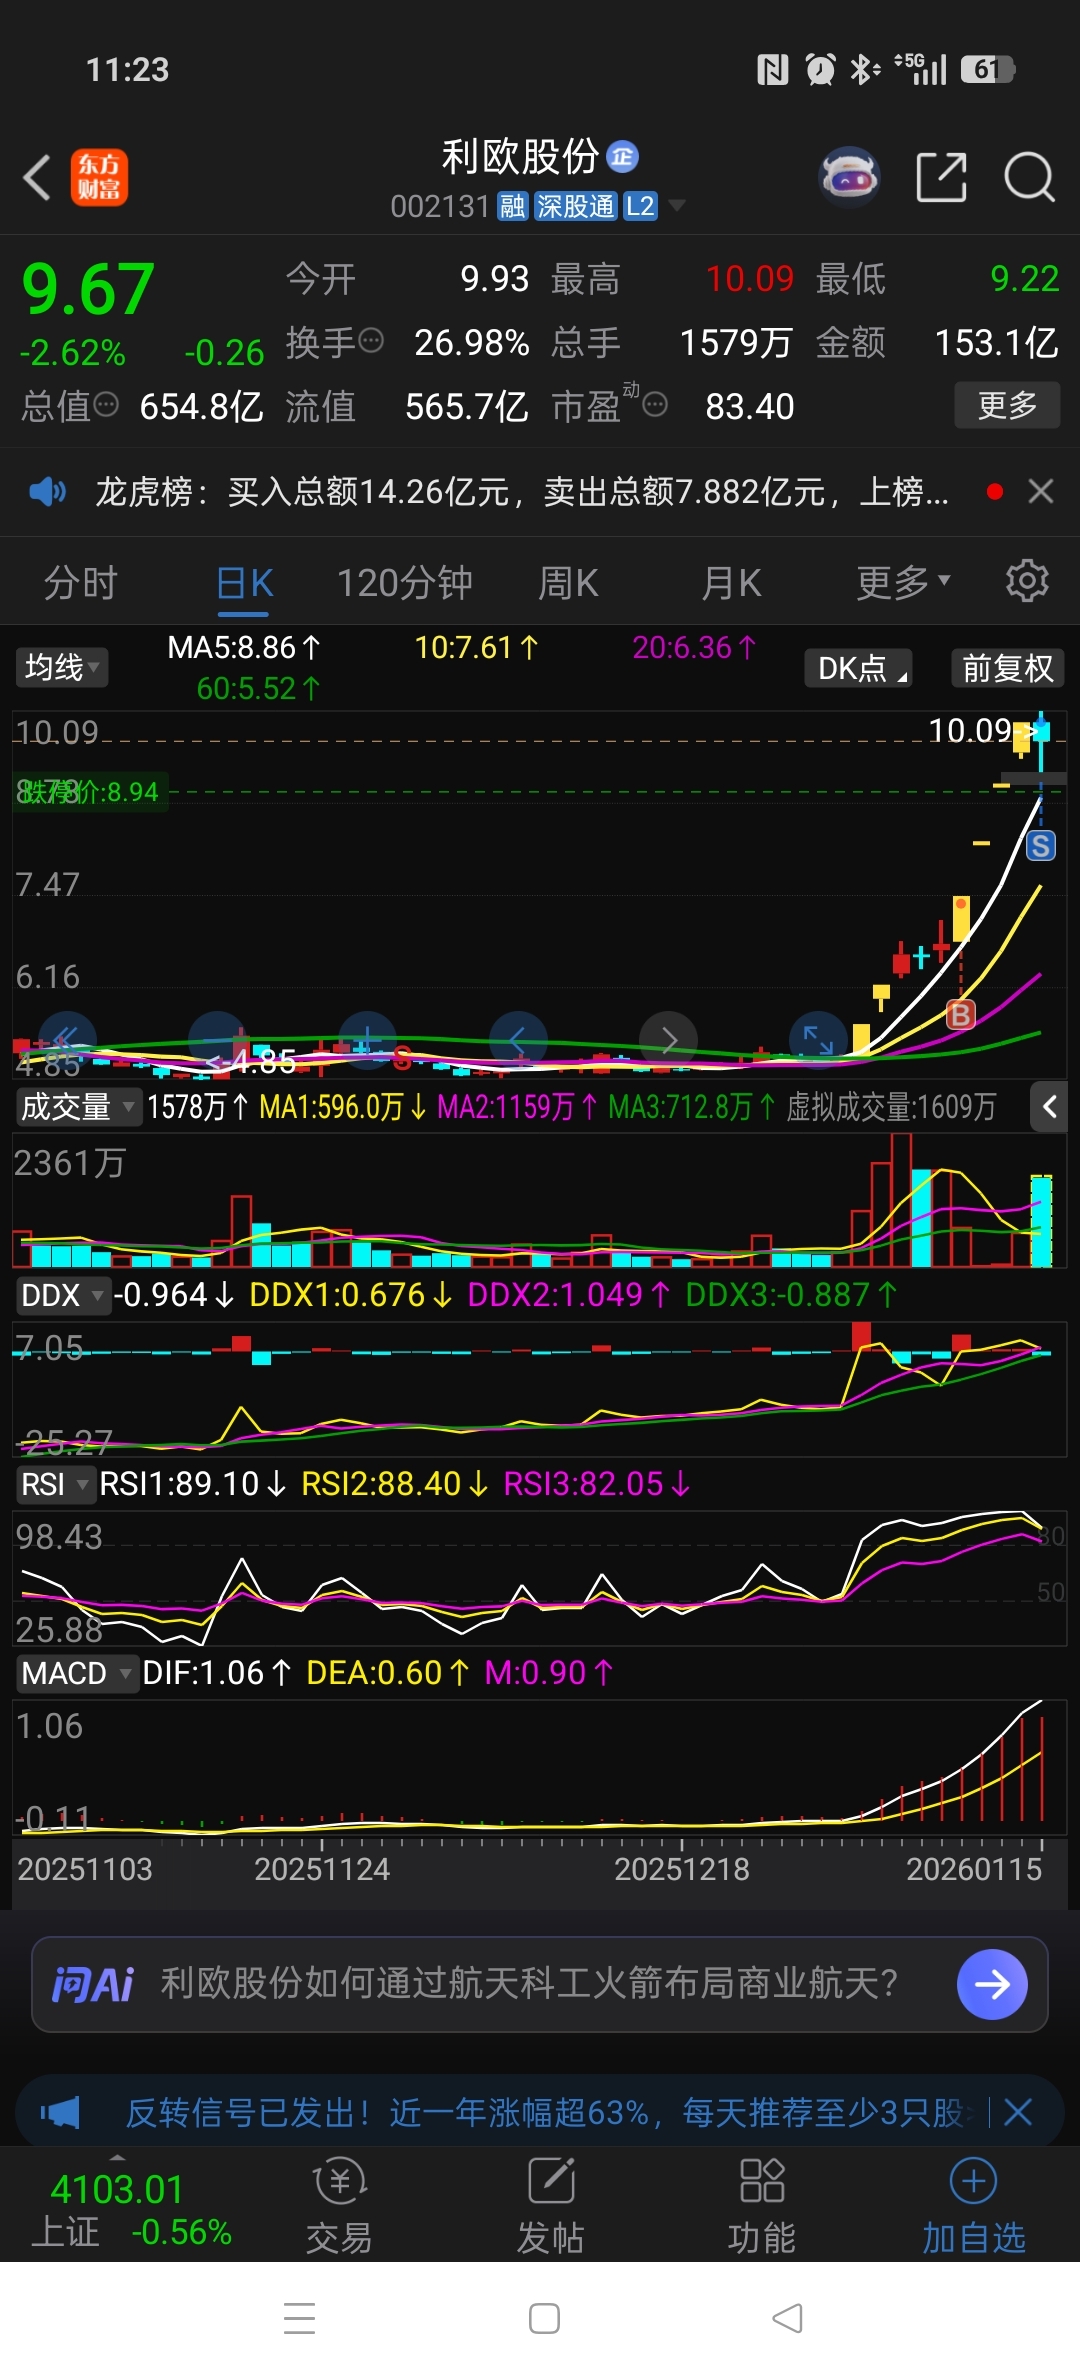Tap the chart move-left double arrow
Screen dimensions: 1080x2374
tap(67, 1039)
